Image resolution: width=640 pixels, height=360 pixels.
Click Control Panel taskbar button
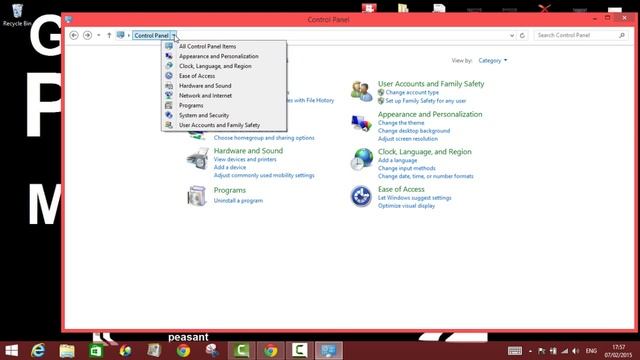point(329,351)
